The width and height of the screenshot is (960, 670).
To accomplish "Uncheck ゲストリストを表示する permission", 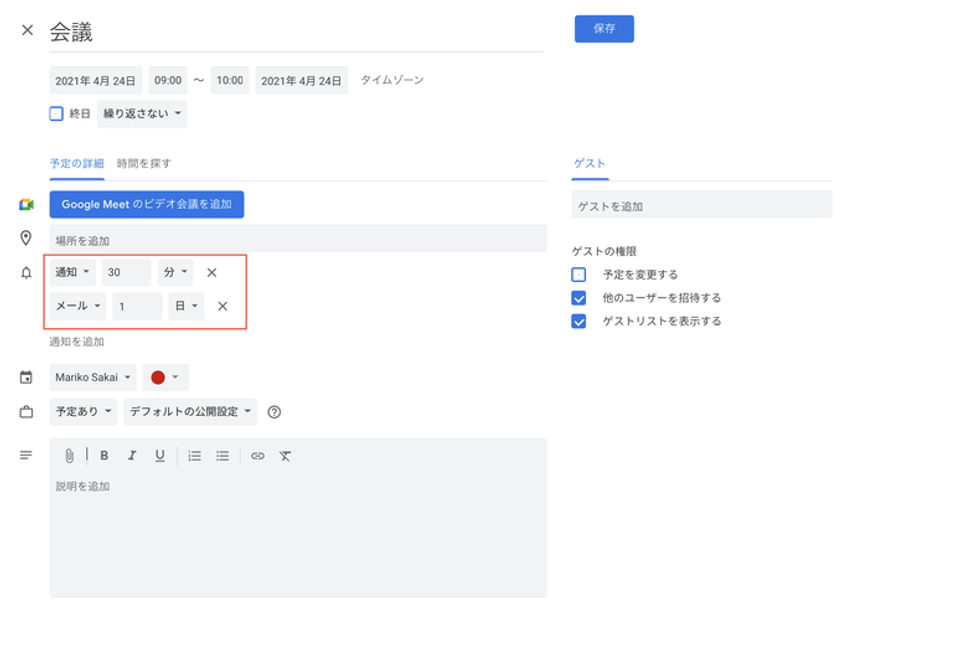I will tap(579, 322).
